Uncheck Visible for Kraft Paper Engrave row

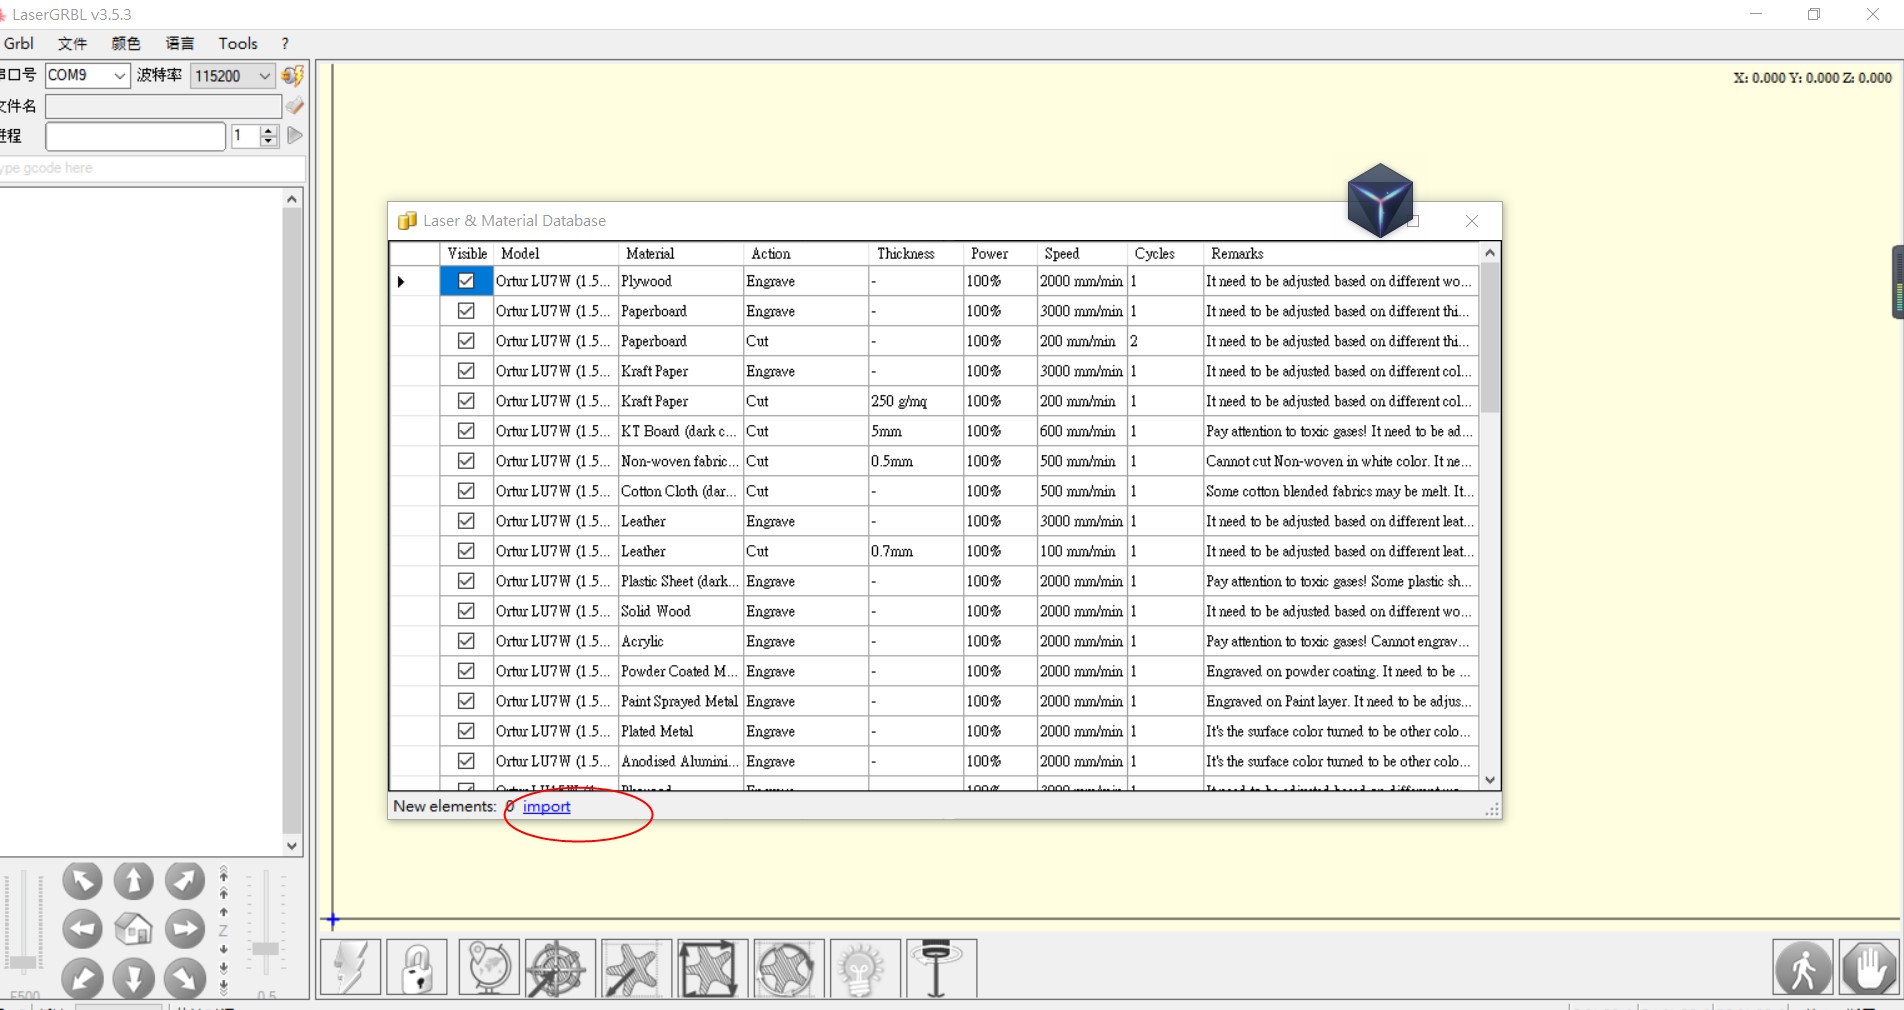(x=466, y=371)
